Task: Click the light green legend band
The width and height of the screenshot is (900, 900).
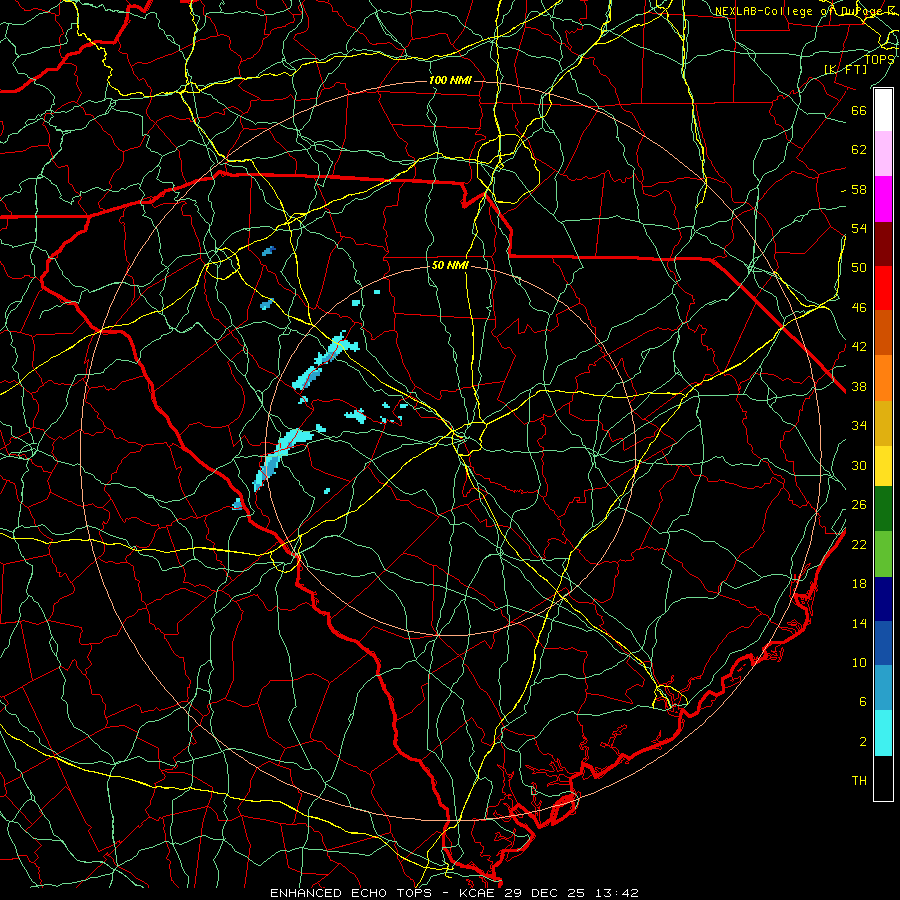Action: [x=883, y=554]
